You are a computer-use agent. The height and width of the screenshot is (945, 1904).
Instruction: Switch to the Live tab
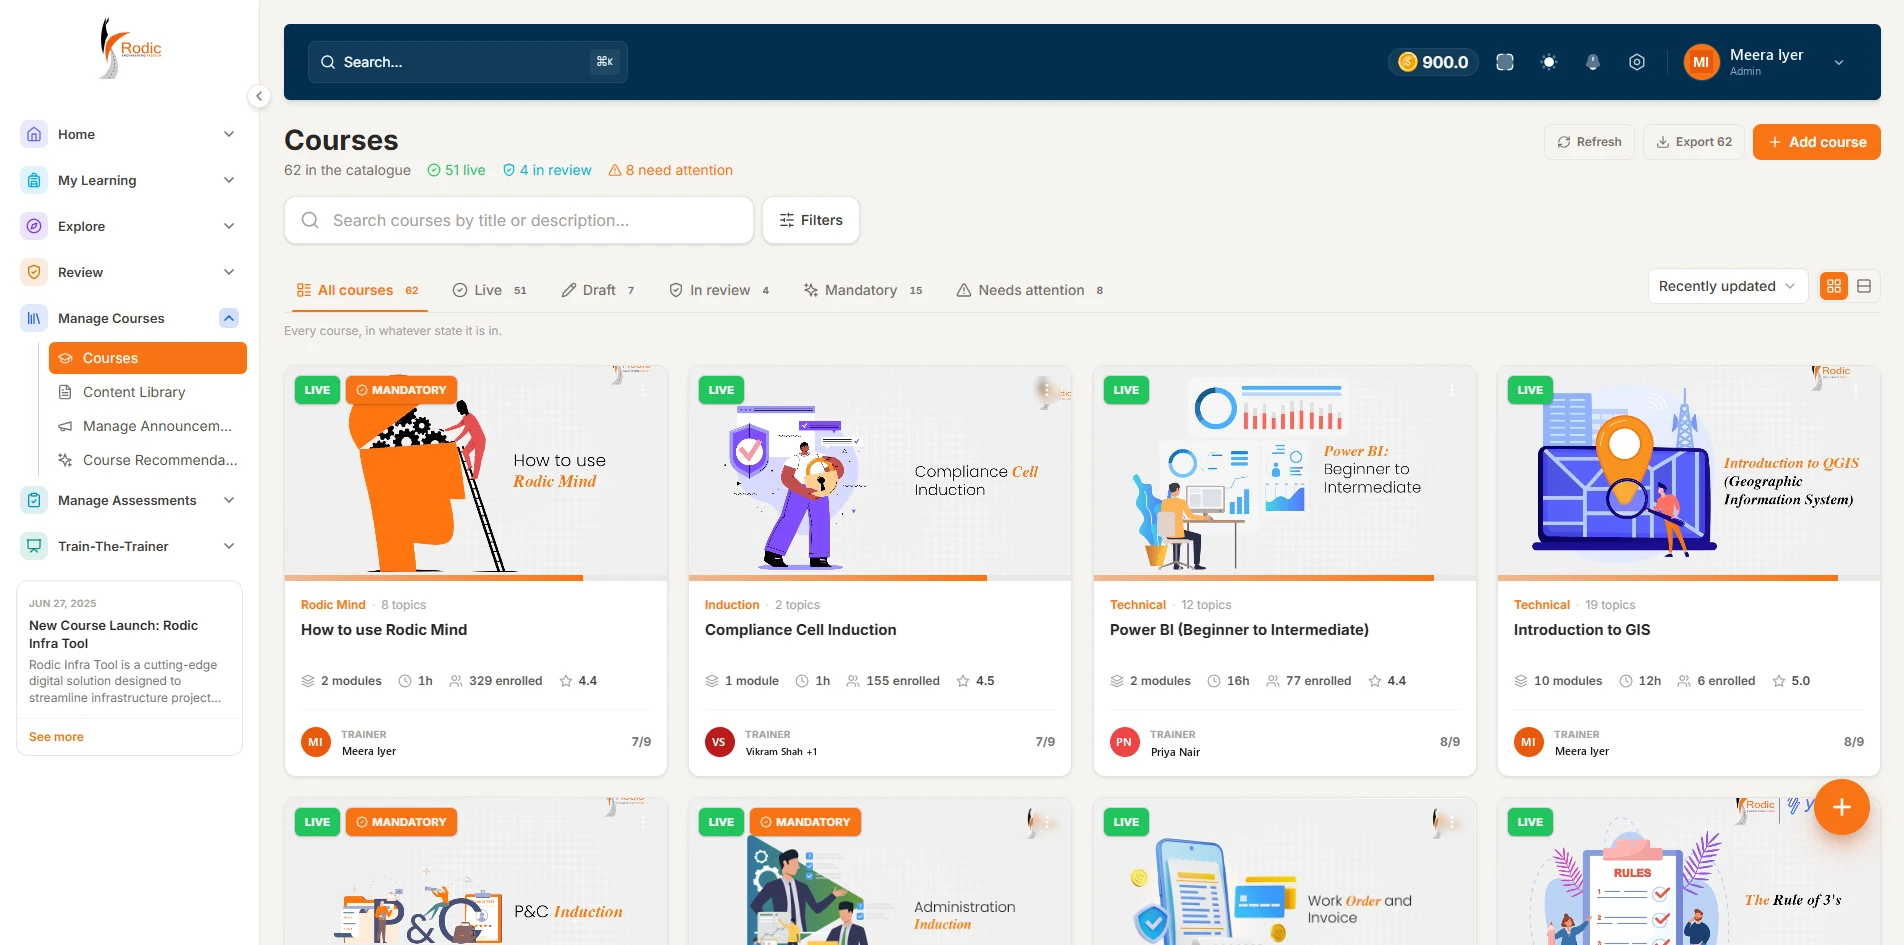point(489,290)
